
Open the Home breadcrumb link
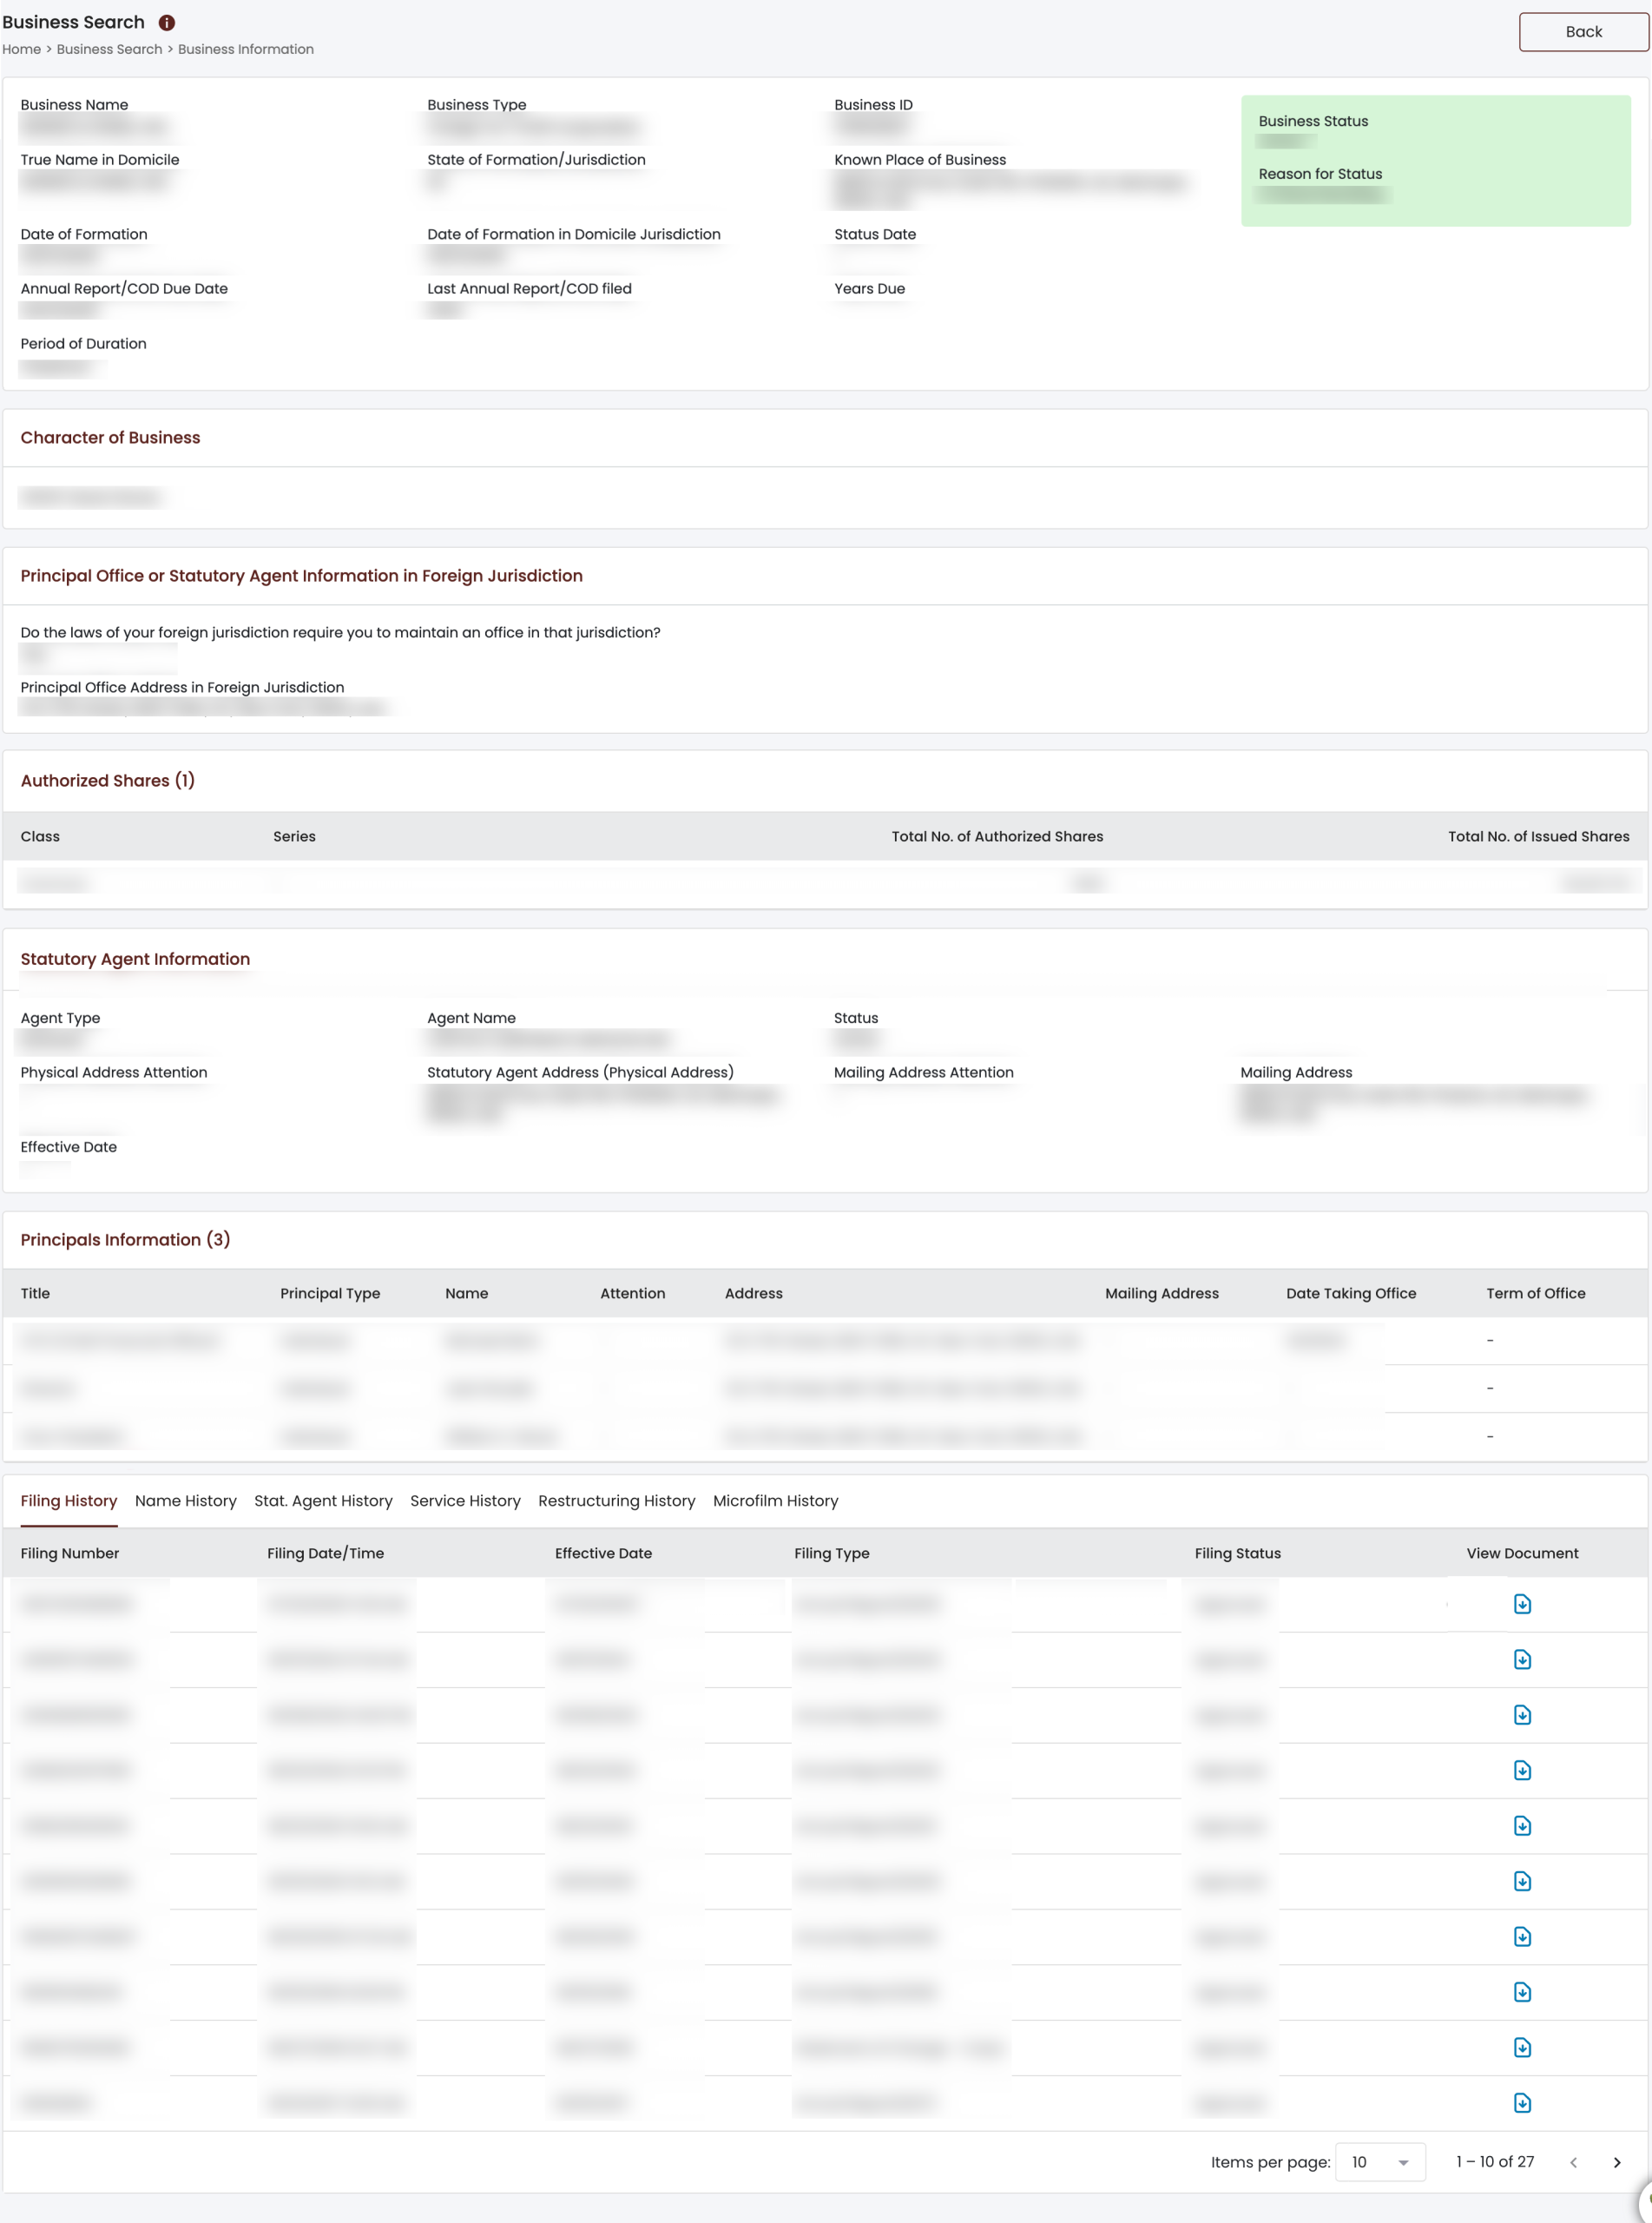point(21,49)
